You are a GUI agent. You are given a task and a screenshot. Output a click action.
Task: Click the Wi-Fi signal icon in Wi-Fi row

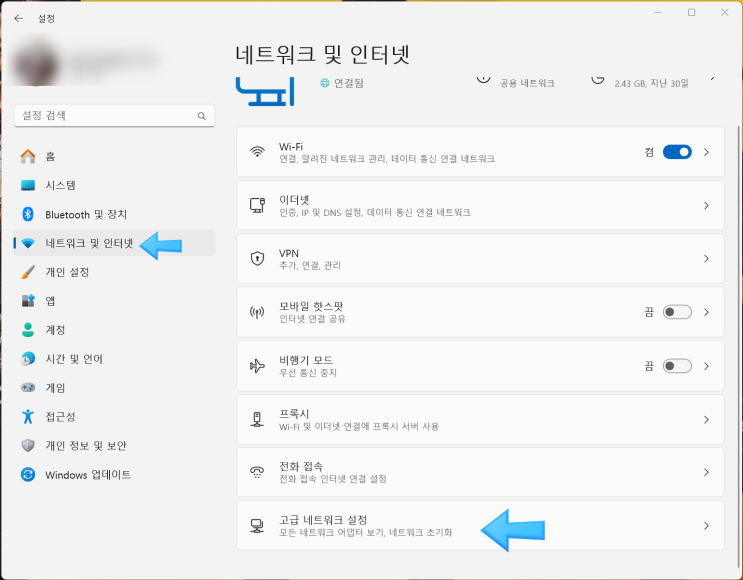tap(257, 152)
